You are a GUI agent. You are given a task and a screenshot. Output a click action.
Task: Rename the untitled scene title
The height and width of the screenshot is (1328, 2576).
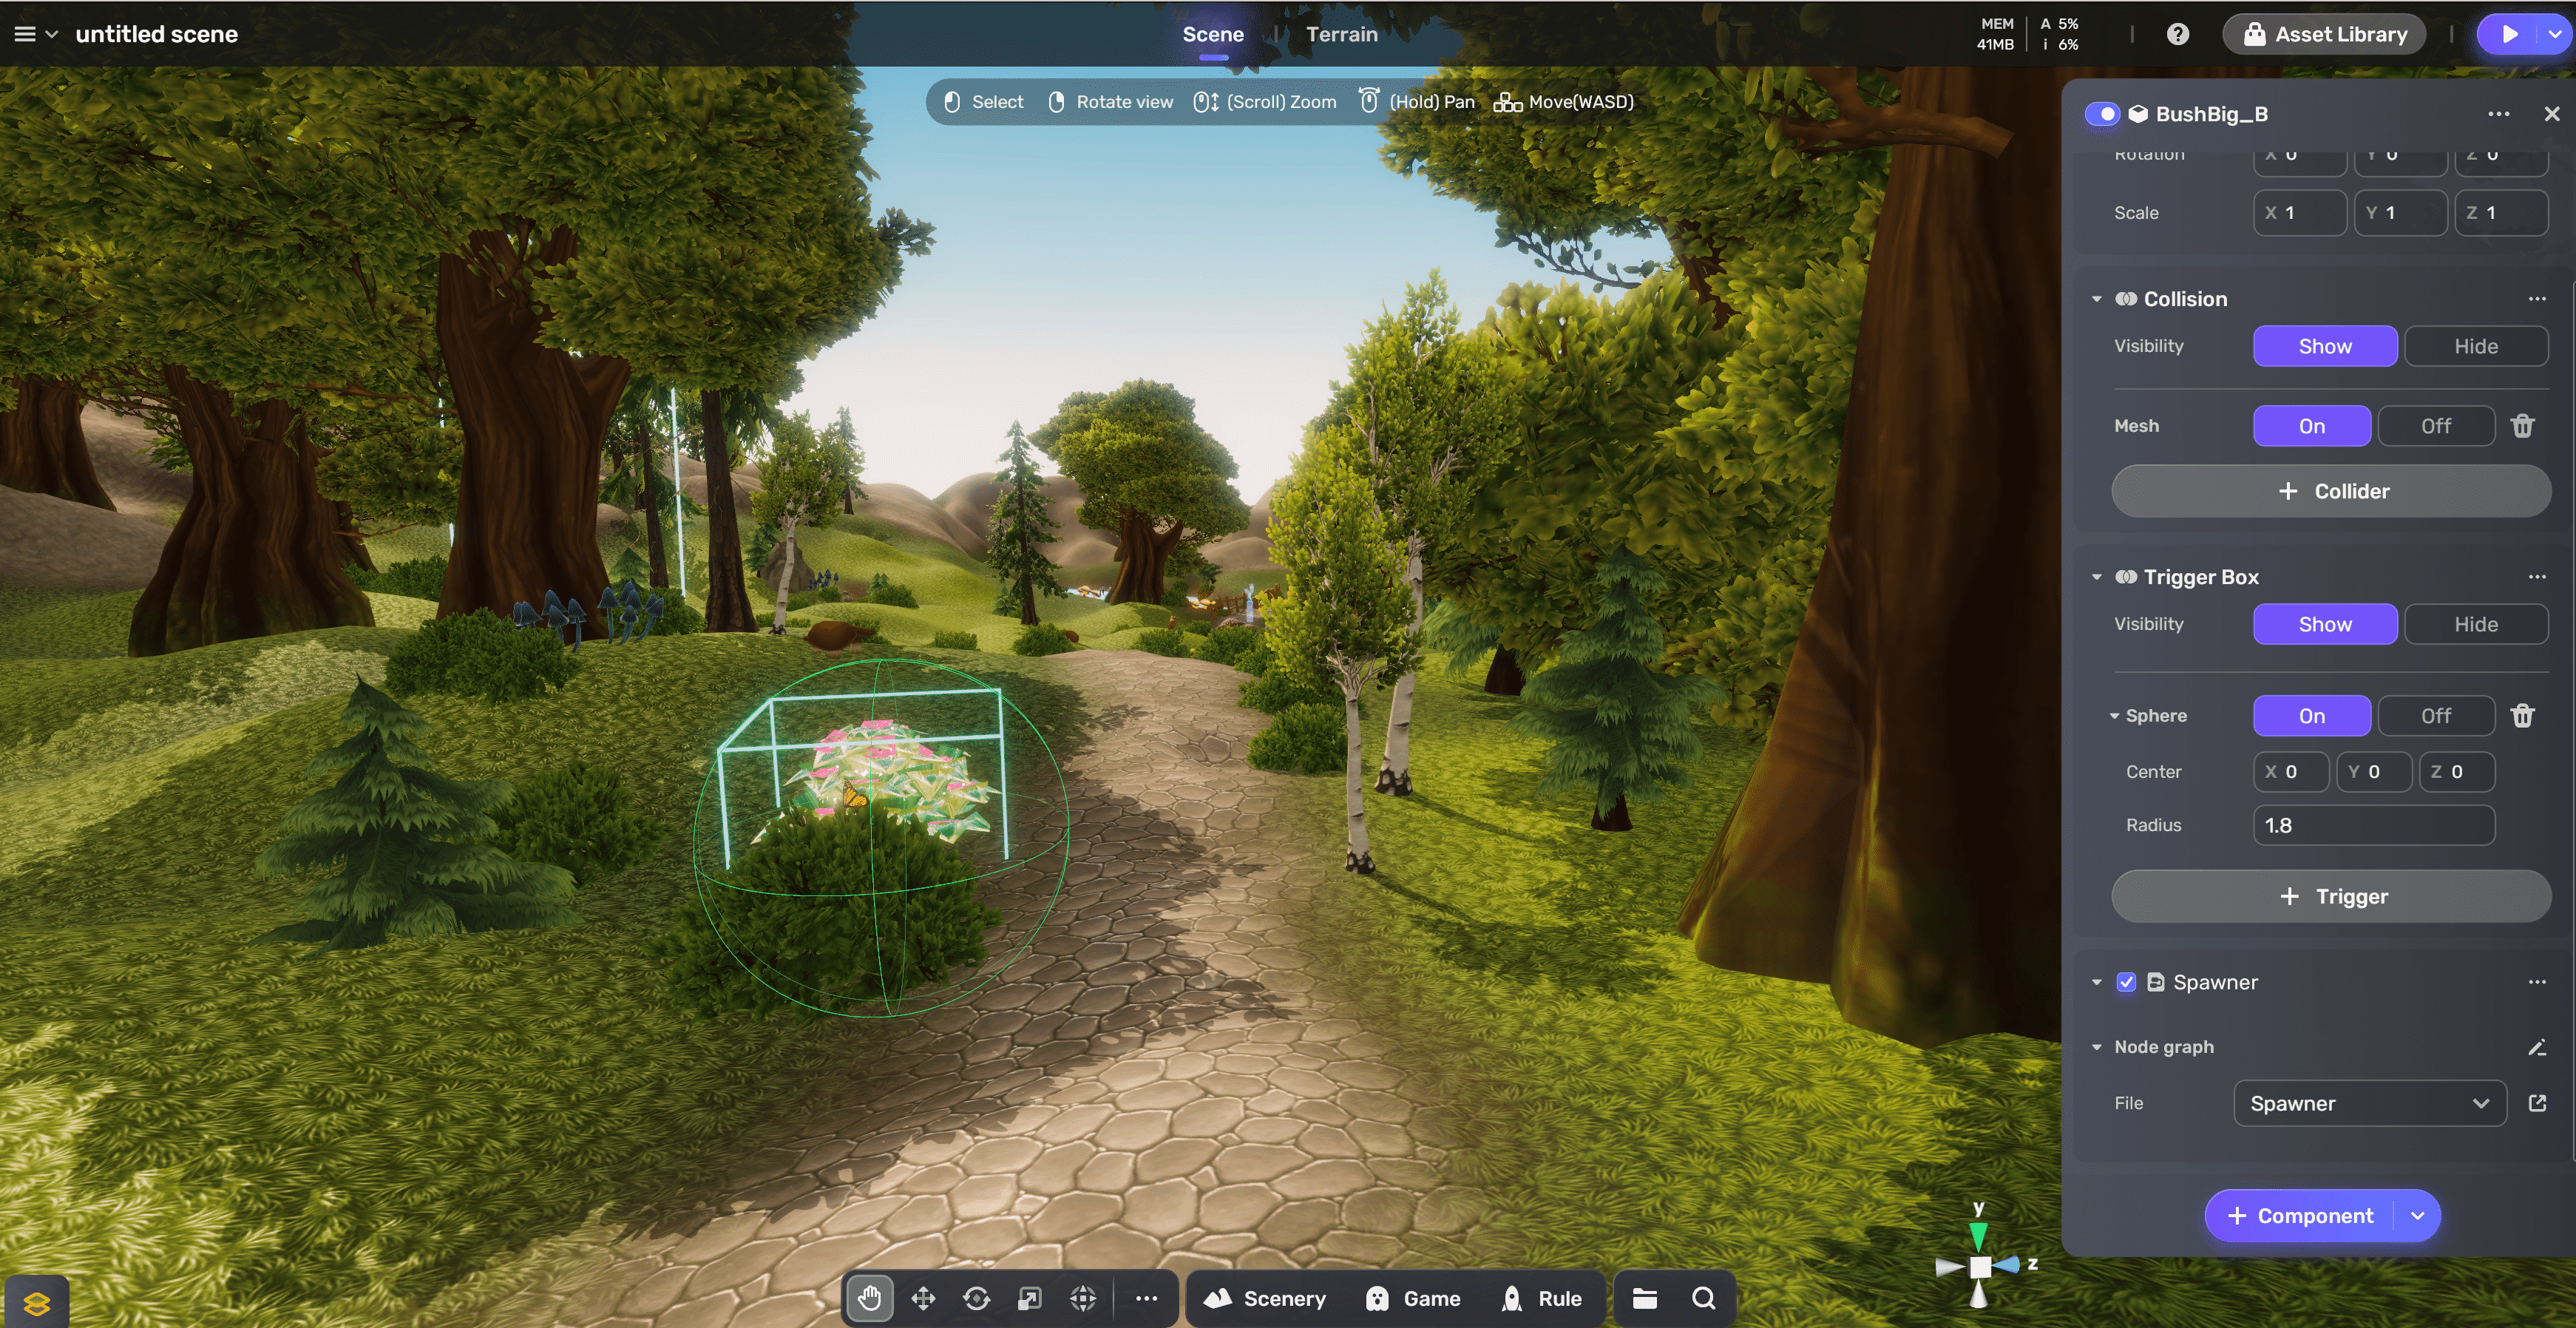point(157,34)
